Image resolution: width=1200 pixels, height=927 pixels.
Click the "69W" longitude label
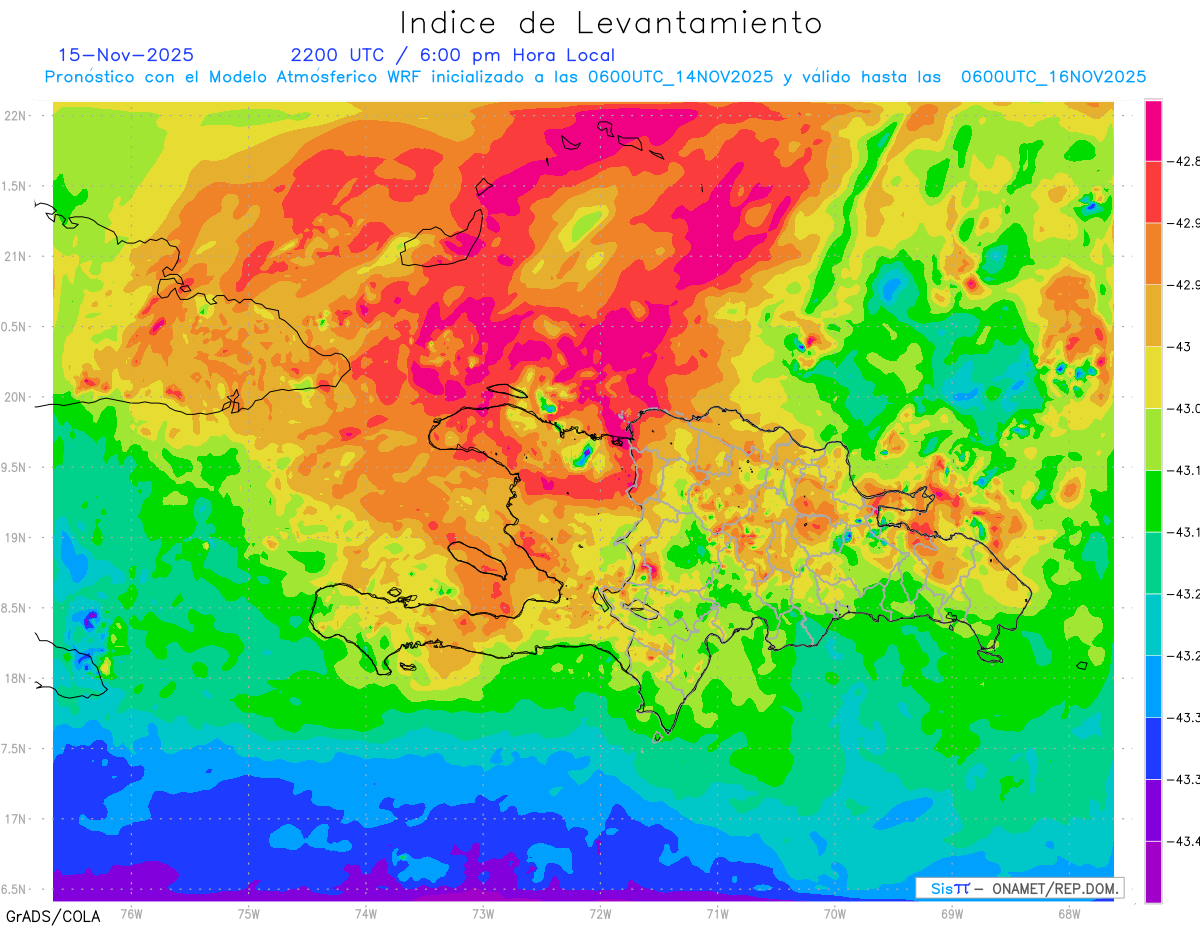pyautogui.click(x=952, y=914)
